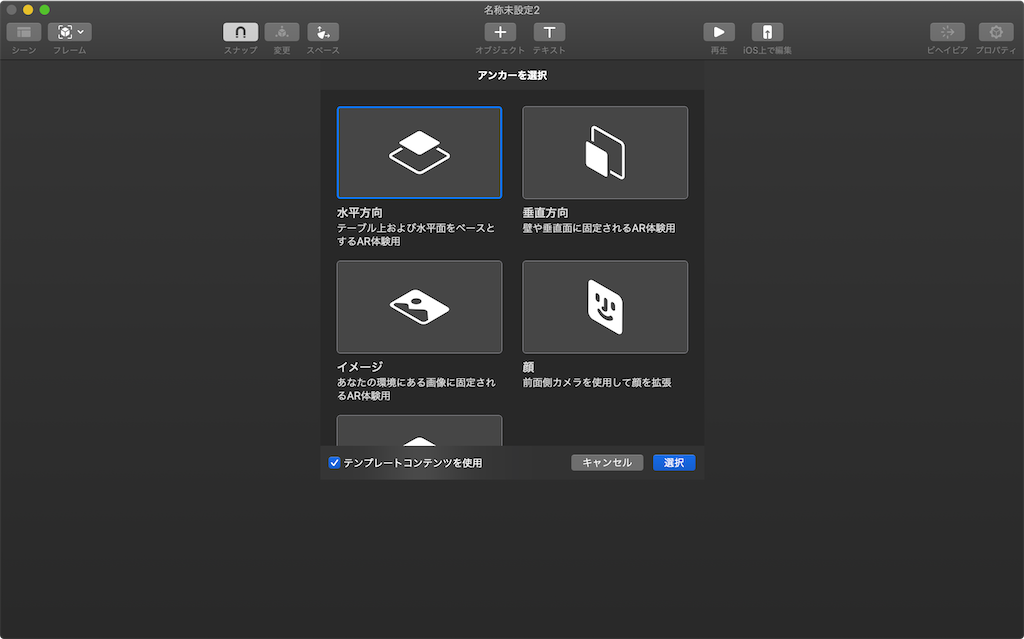Viewport: 1024px width, 639px height.
Task: Click the シーン icon in the toolbar
Action: point(22,31)
